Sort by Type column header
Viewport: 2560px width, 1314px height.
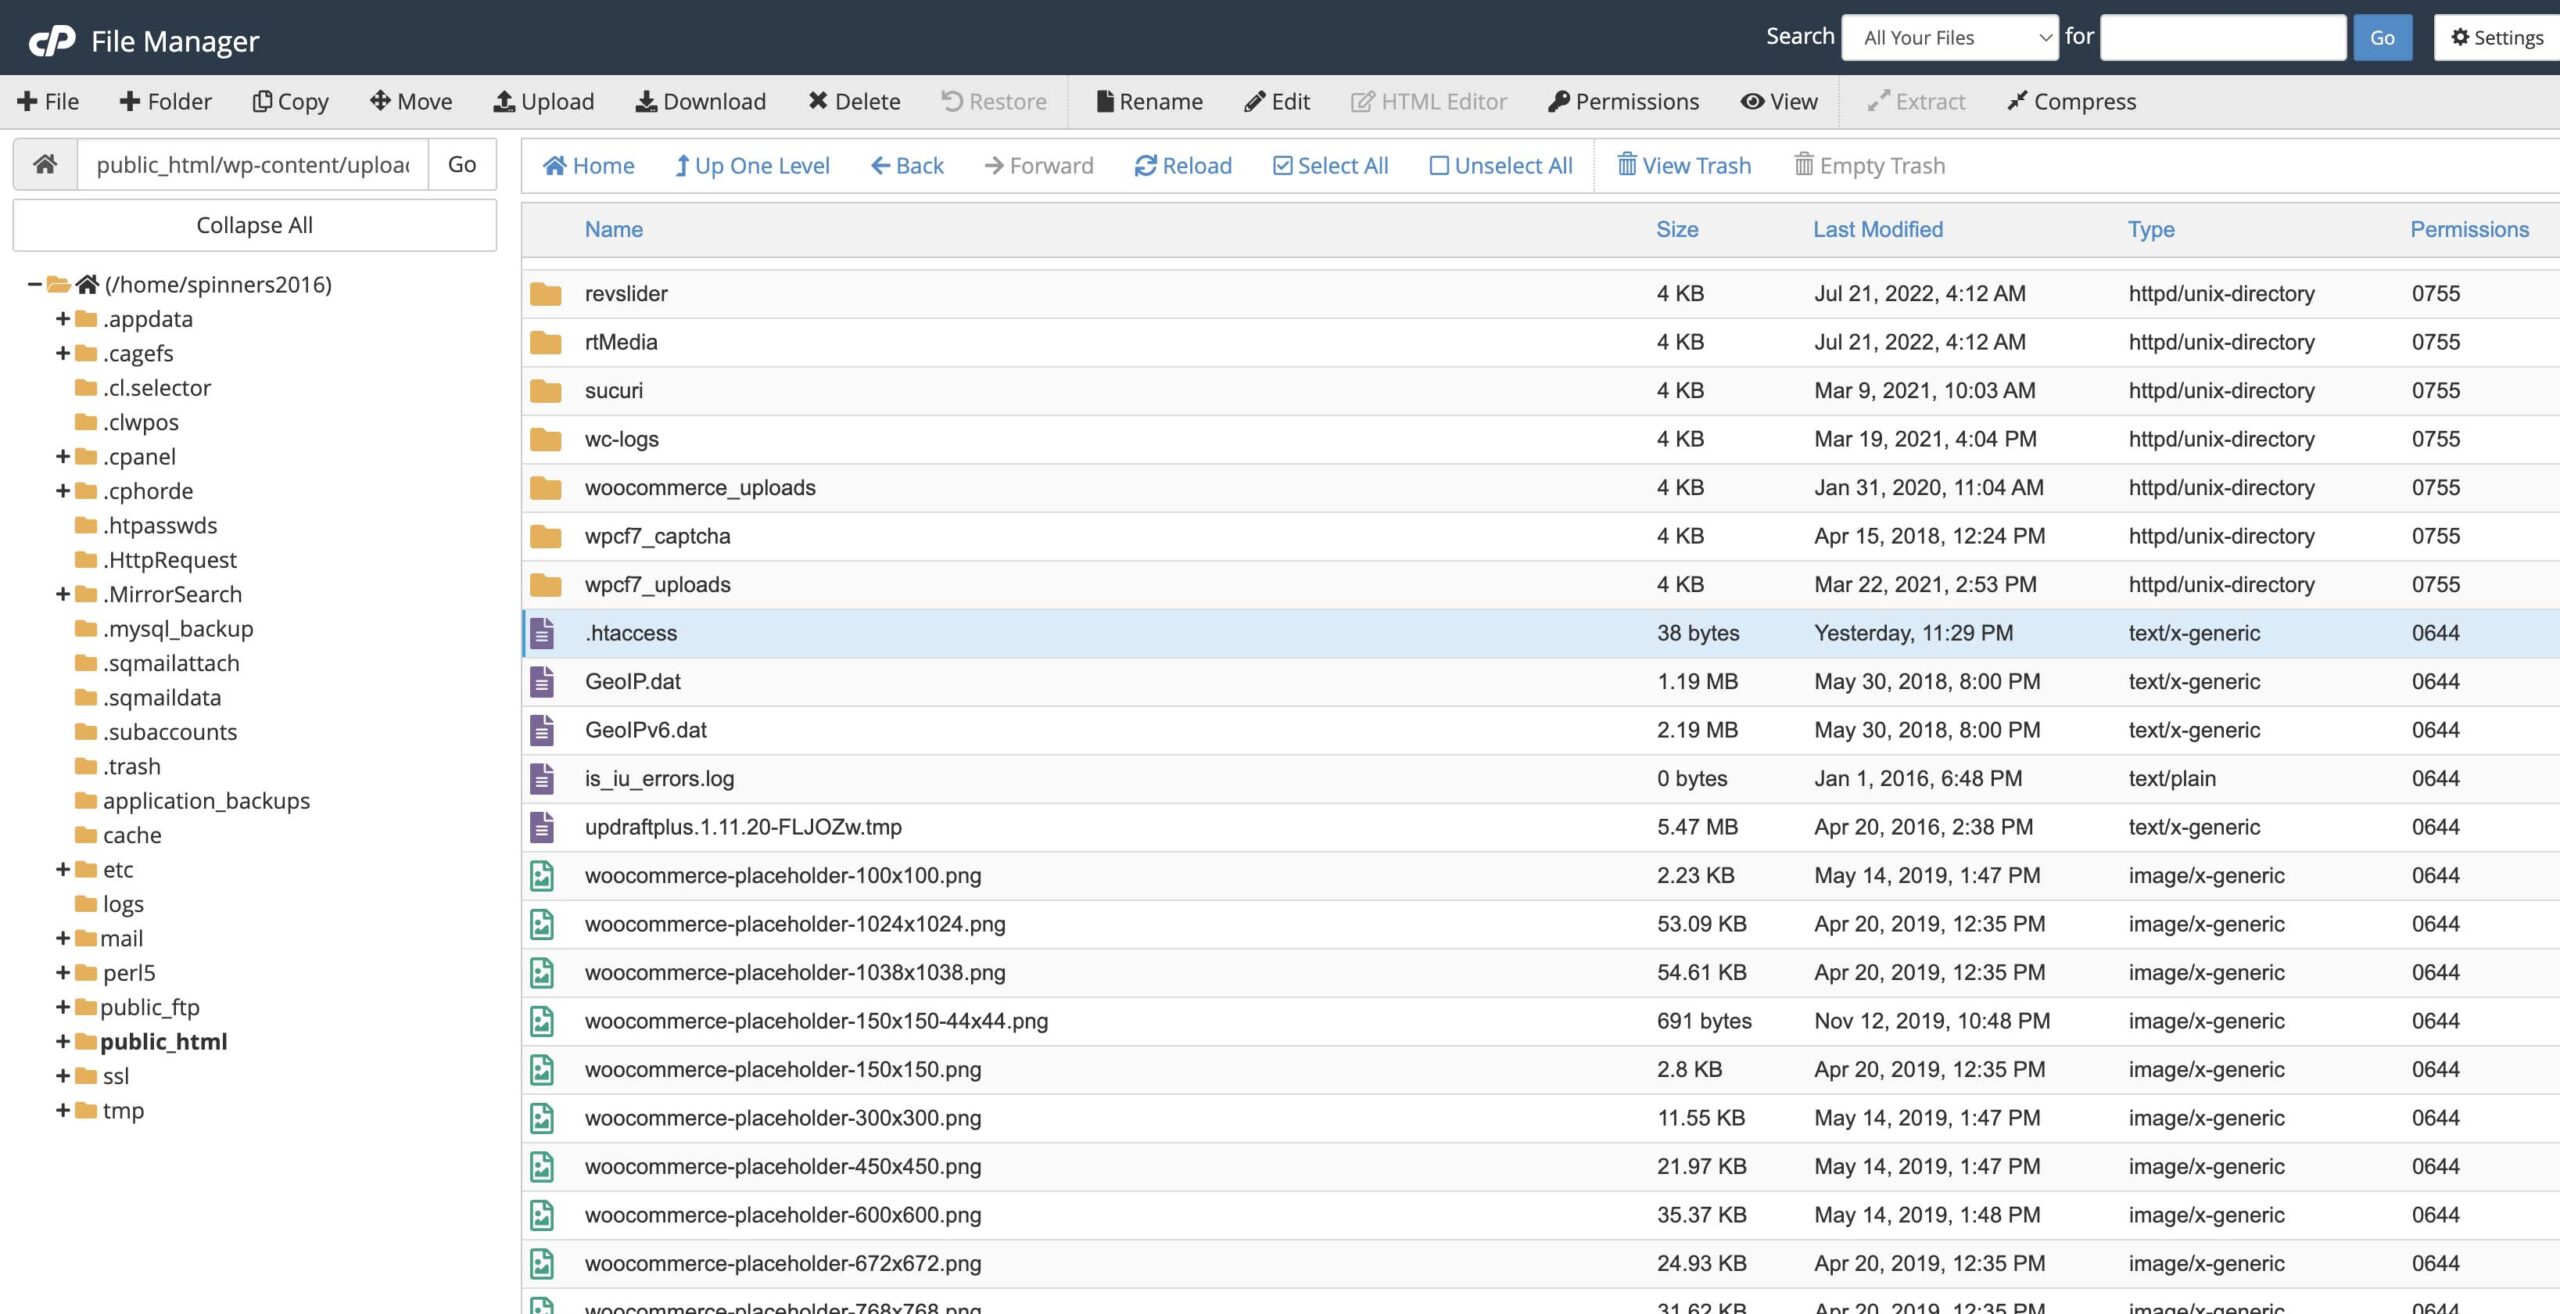pos(2151,229)
